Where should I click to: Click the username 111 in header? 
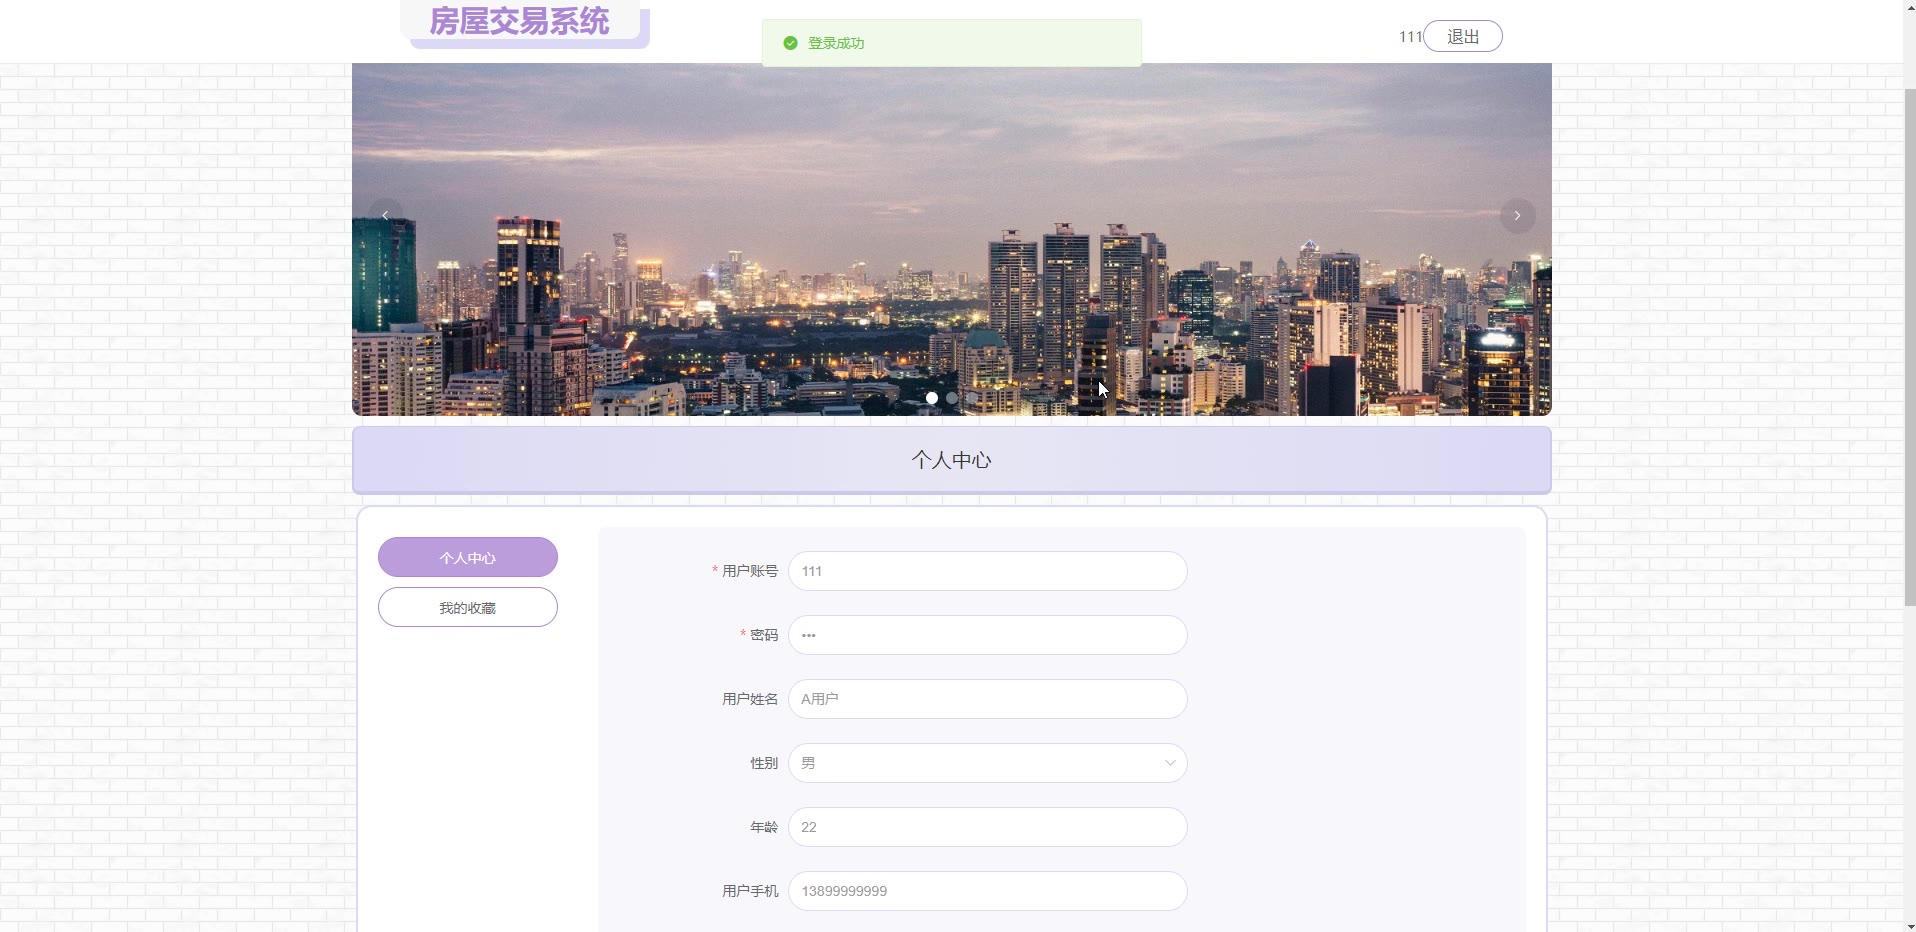1410,37
